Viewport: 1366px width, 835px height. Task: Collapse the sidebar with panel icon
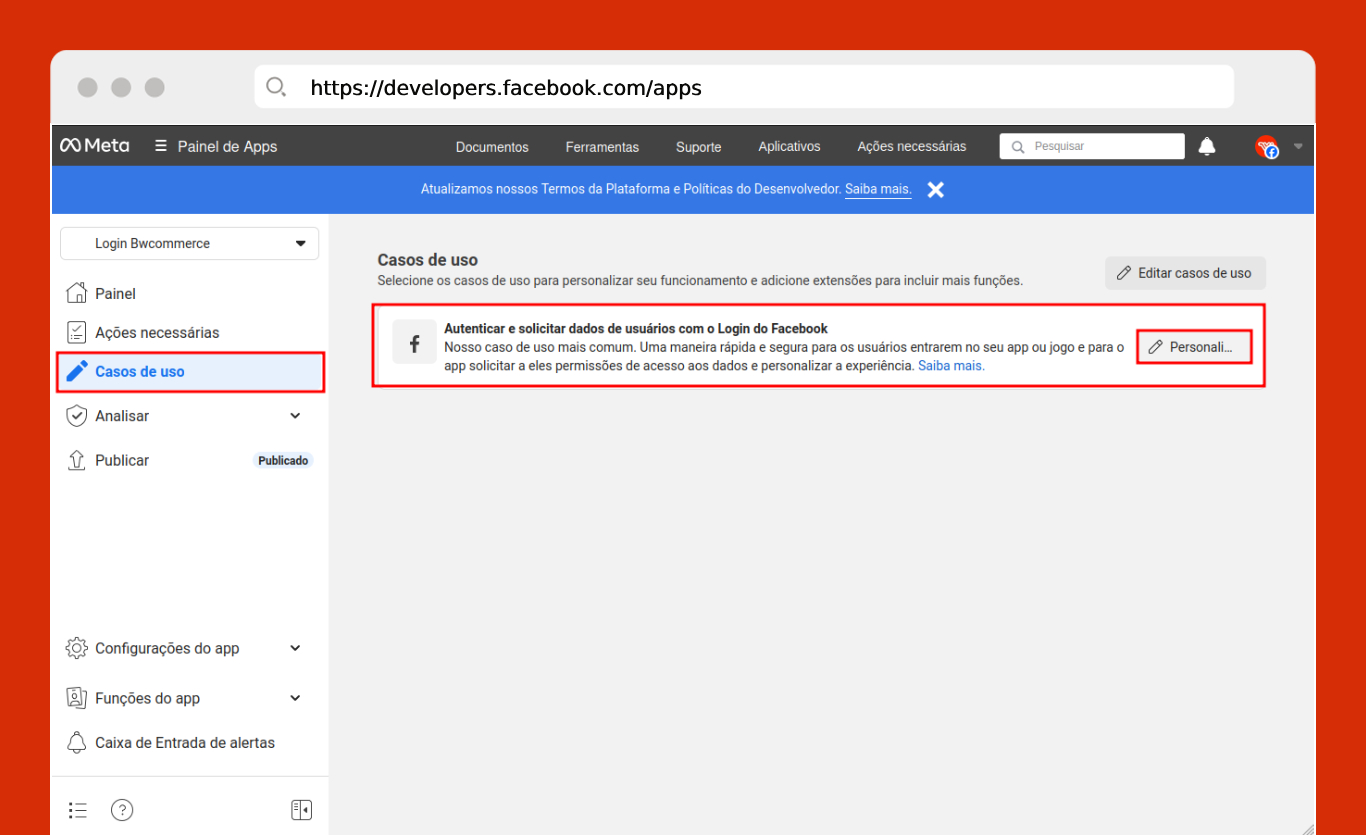coord(302,810)
